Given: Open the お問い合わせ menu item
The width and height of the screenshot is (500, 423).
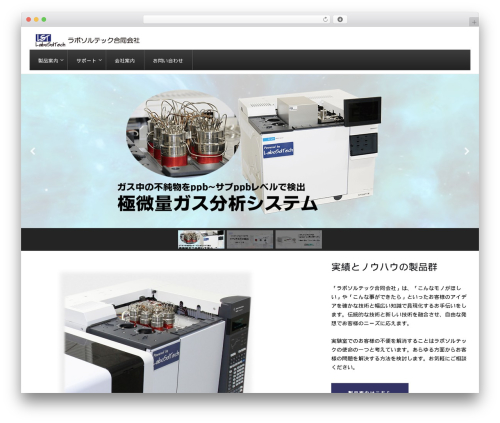Looking at the screenshot, I should (168, 60).
